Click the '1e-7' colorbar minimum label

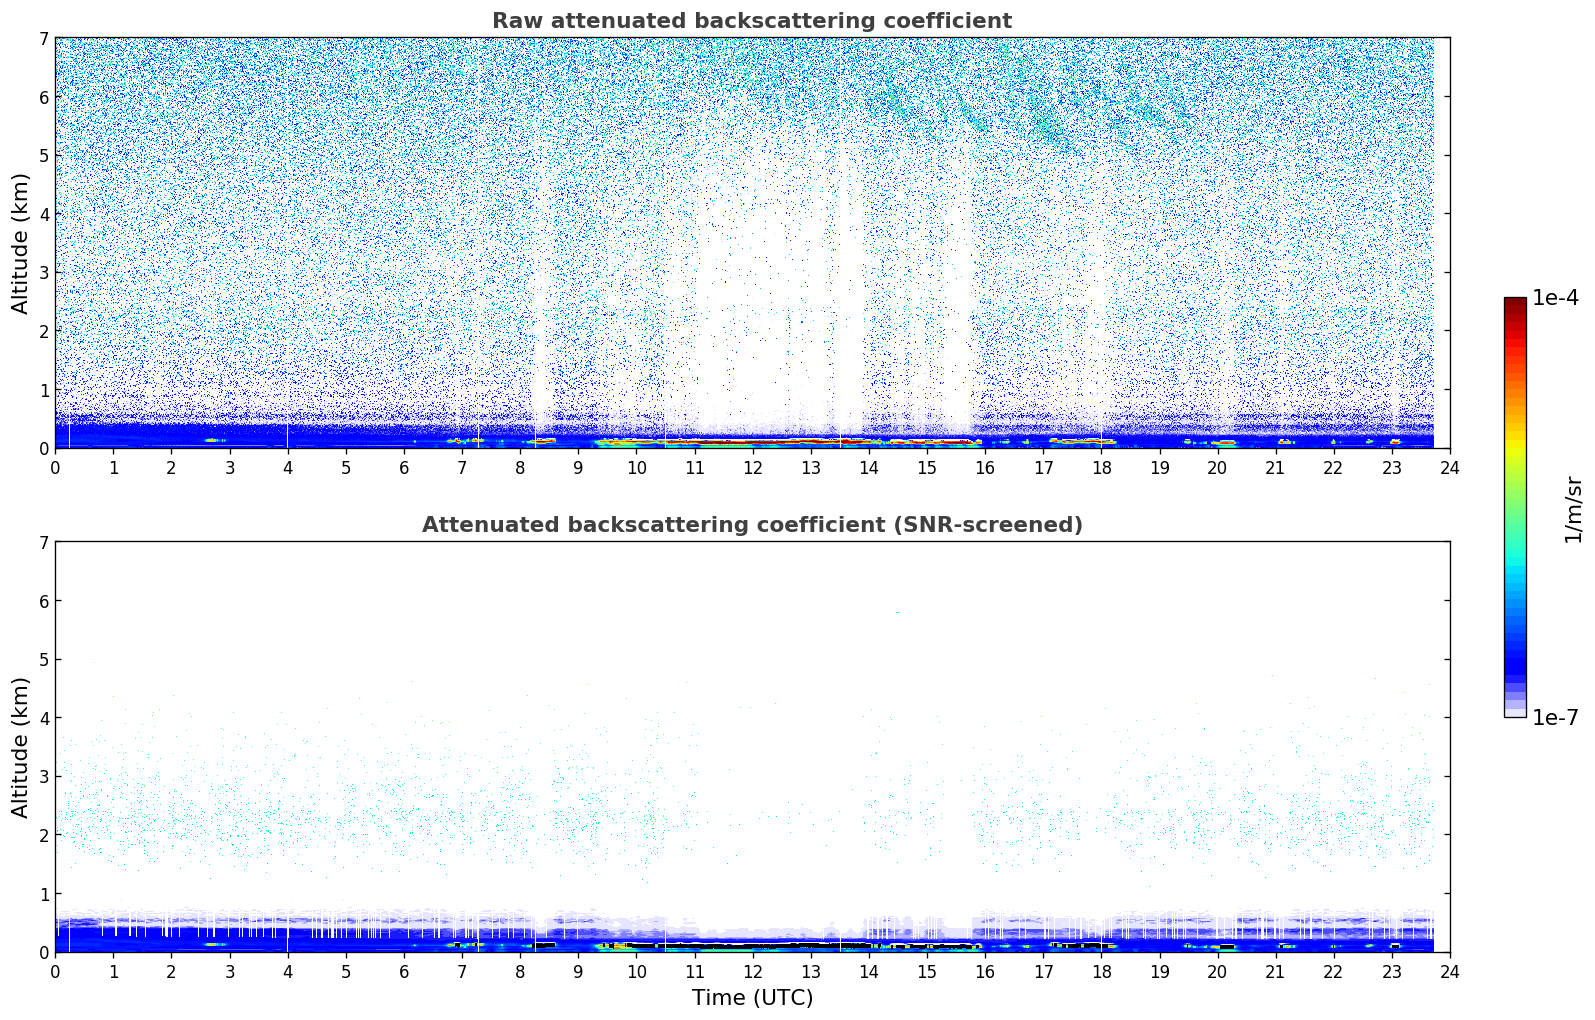point(1554,717)
